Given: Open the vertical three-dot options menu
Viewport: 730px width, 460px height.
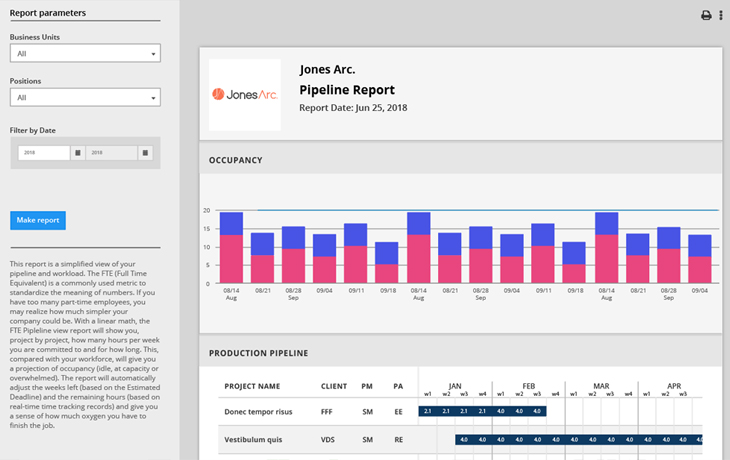Looking at the screenshot, I should [x=721, y=15].
